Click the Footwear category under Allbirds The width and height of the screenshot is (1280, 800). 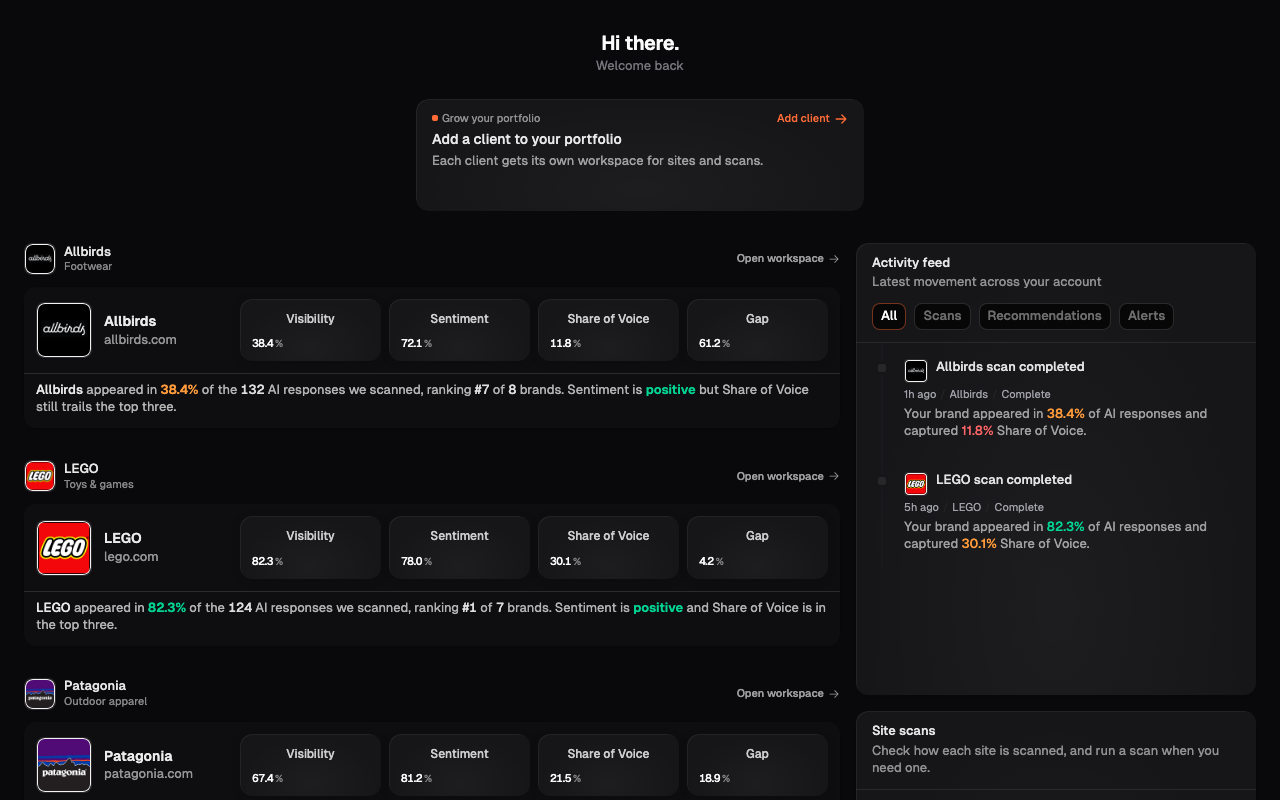pyautogui.click(x=88, y=267)
